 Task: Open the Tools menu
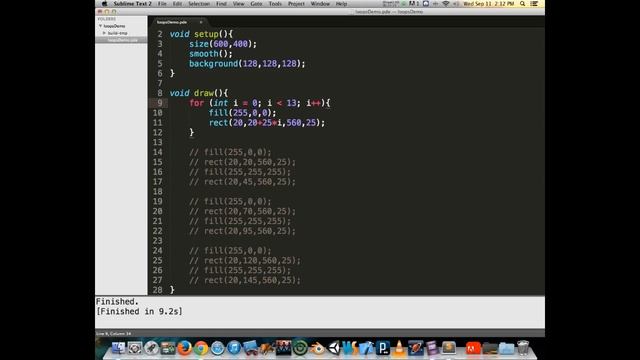pyautogui.click(x=275, y=4)
